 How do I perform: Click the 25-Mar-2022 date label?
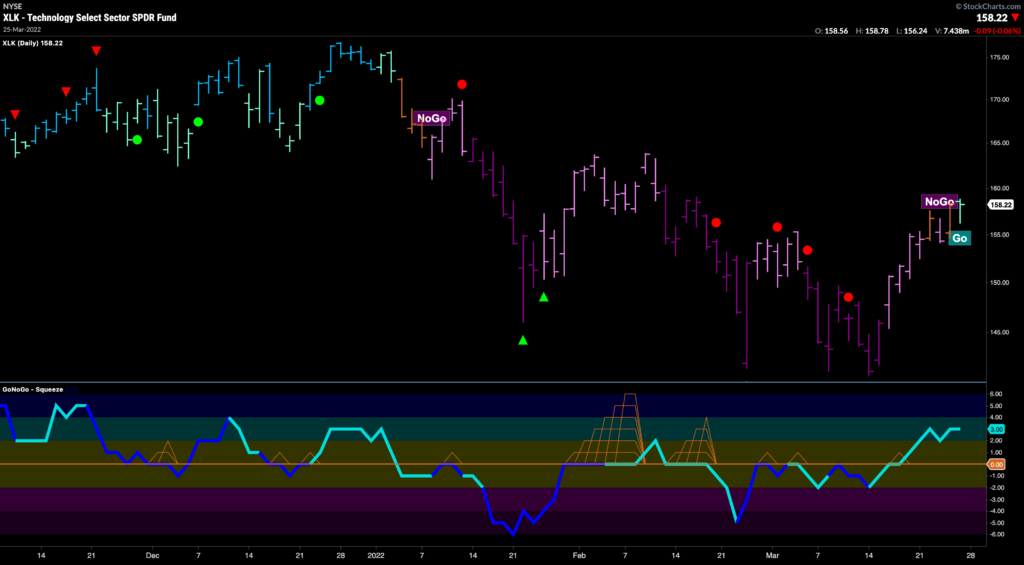tap(20, 29)
